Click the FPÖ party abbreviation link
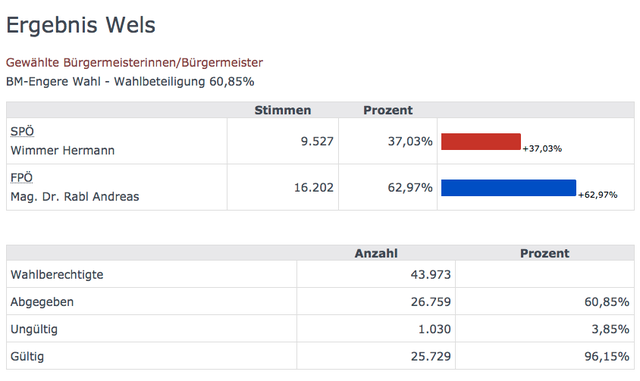Viewport: 640px width, 381px height. pyautogui.click(x=21, y=178)
